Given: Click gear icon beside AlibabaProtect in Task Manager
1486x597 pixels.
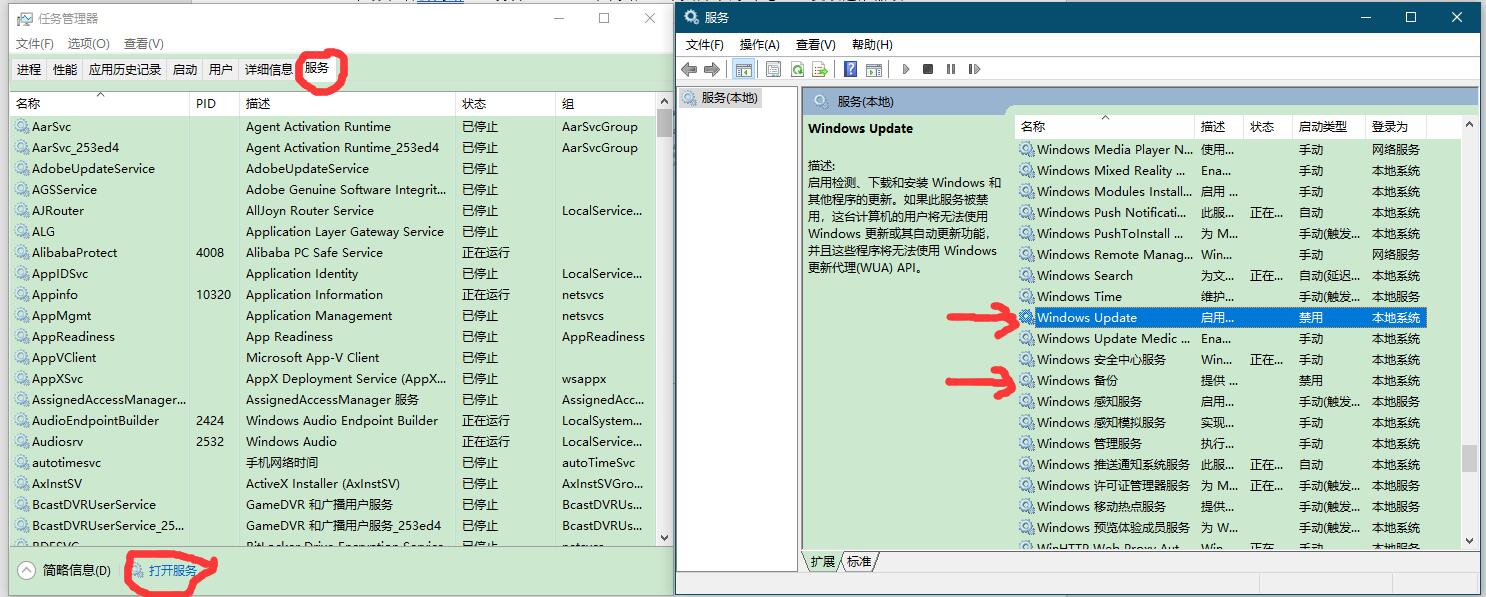Looking at the screenshot, I should point(21,252).
